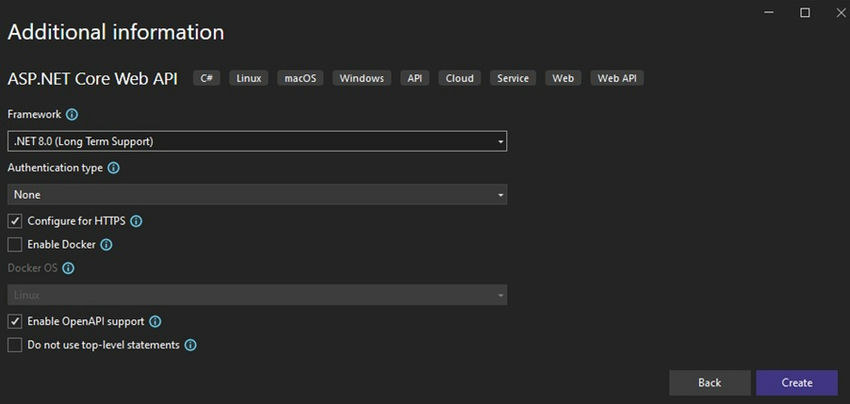
Task: Click the info icon beside Enable OpenAPI support
Action: point(155,322)
